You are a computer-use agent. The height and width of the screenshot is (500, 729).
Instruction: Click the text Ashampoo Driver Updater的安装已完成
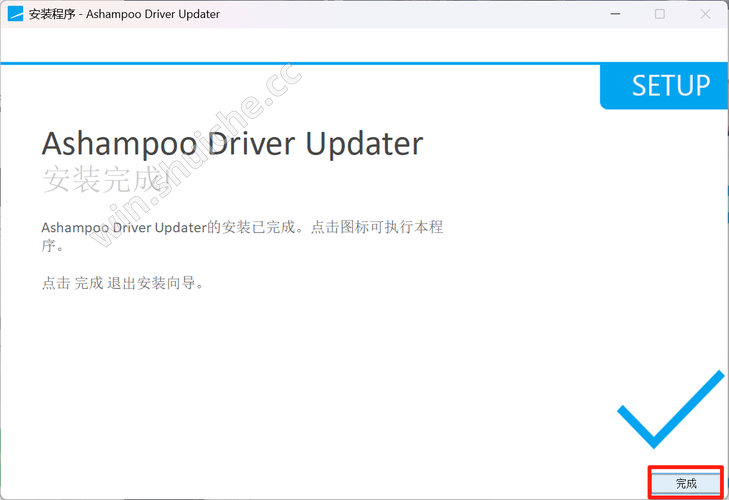[168, 227]
